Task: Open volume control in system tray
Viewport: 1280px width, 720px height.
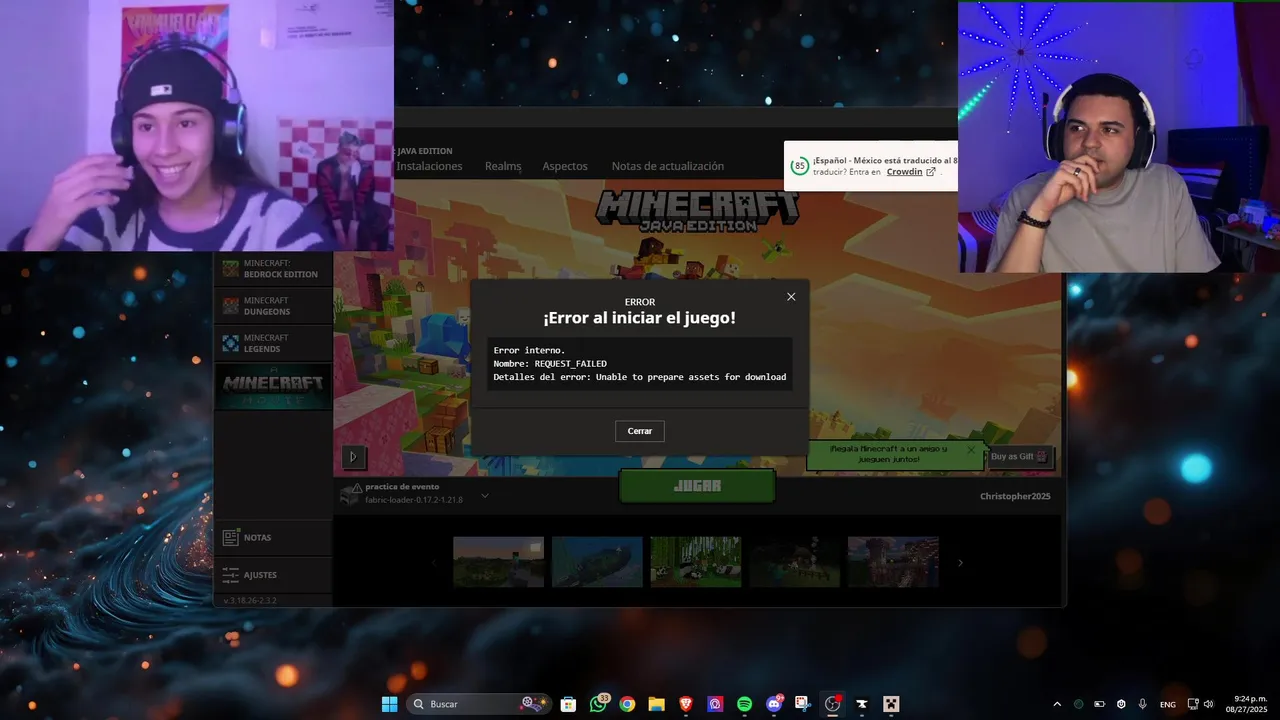Action: pos(1209,704)
